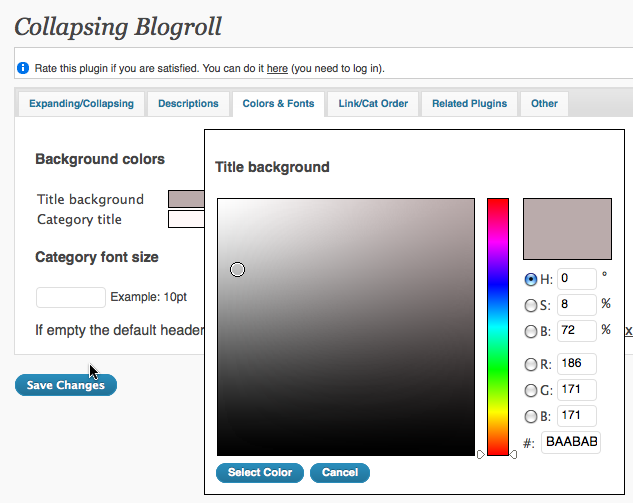
Task: Click the rainbow hue slider bar
Action: coord(497,327)
